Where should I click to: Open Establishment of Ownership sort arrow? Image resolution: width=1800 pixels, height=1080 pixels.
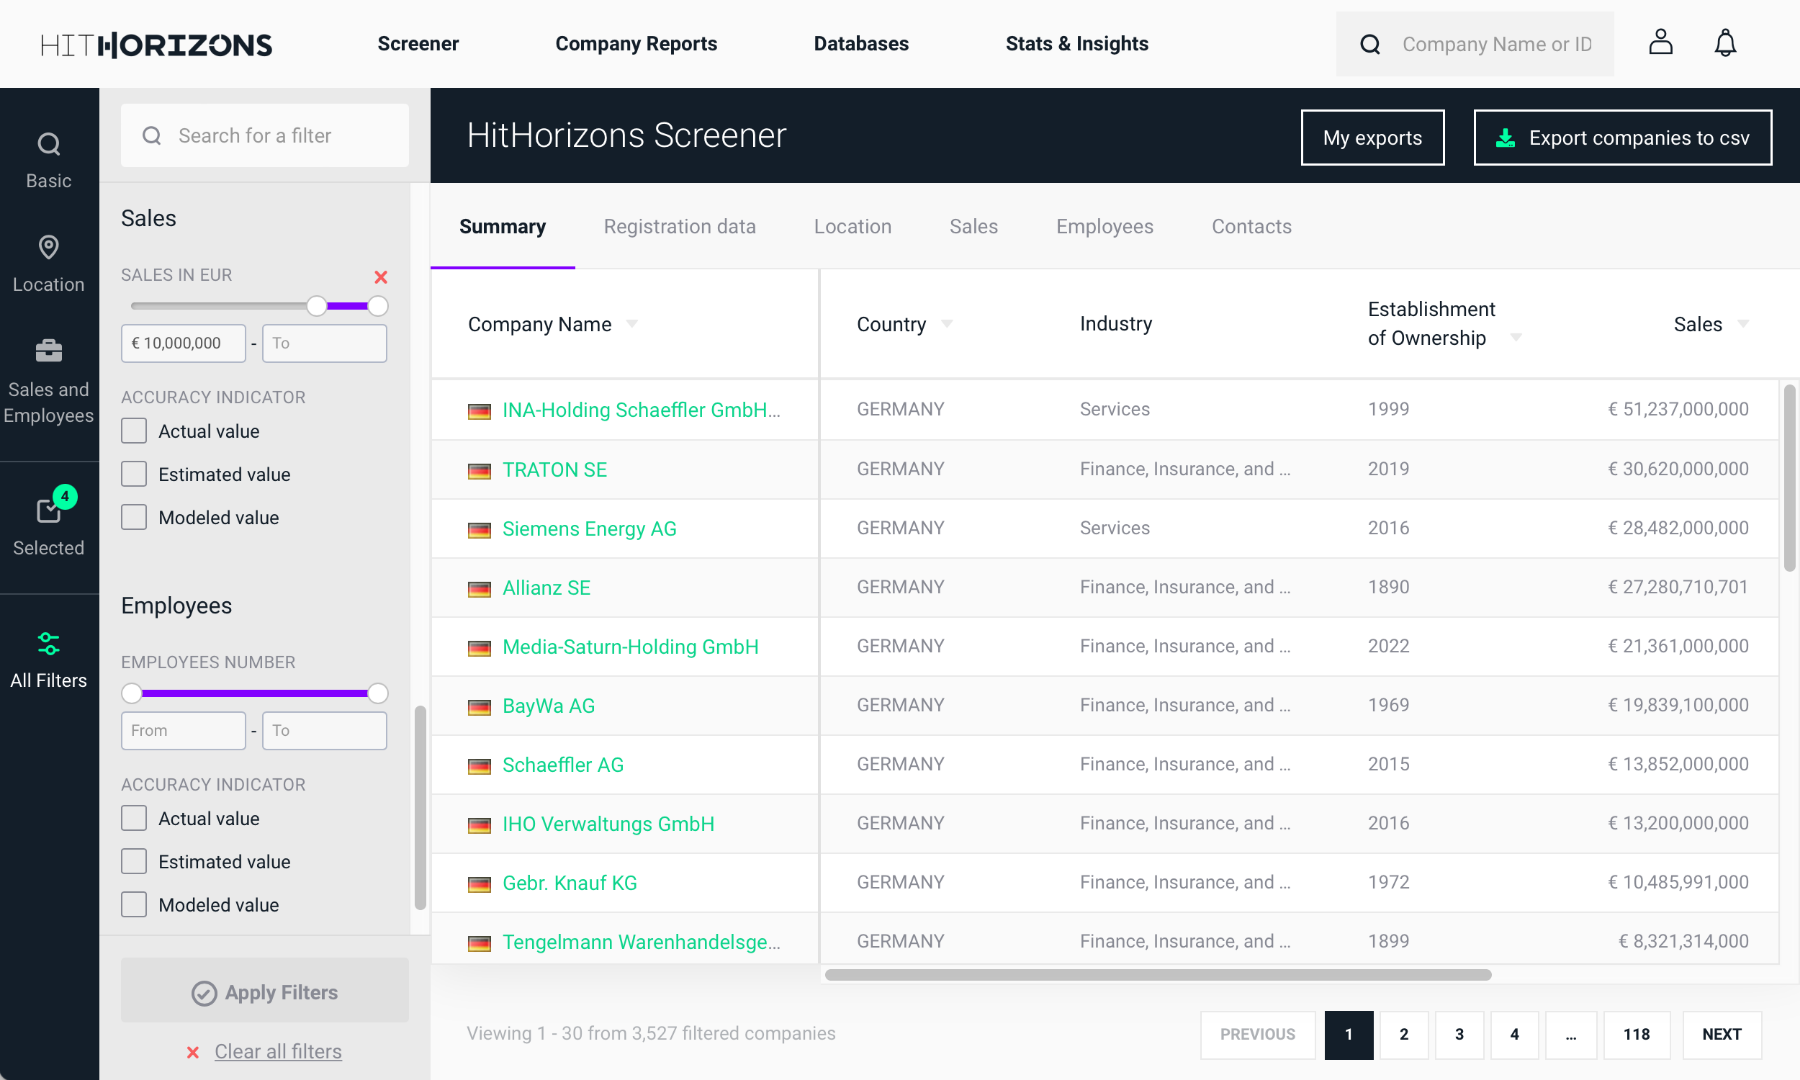pyautogui.click(x=1516, y=338)
